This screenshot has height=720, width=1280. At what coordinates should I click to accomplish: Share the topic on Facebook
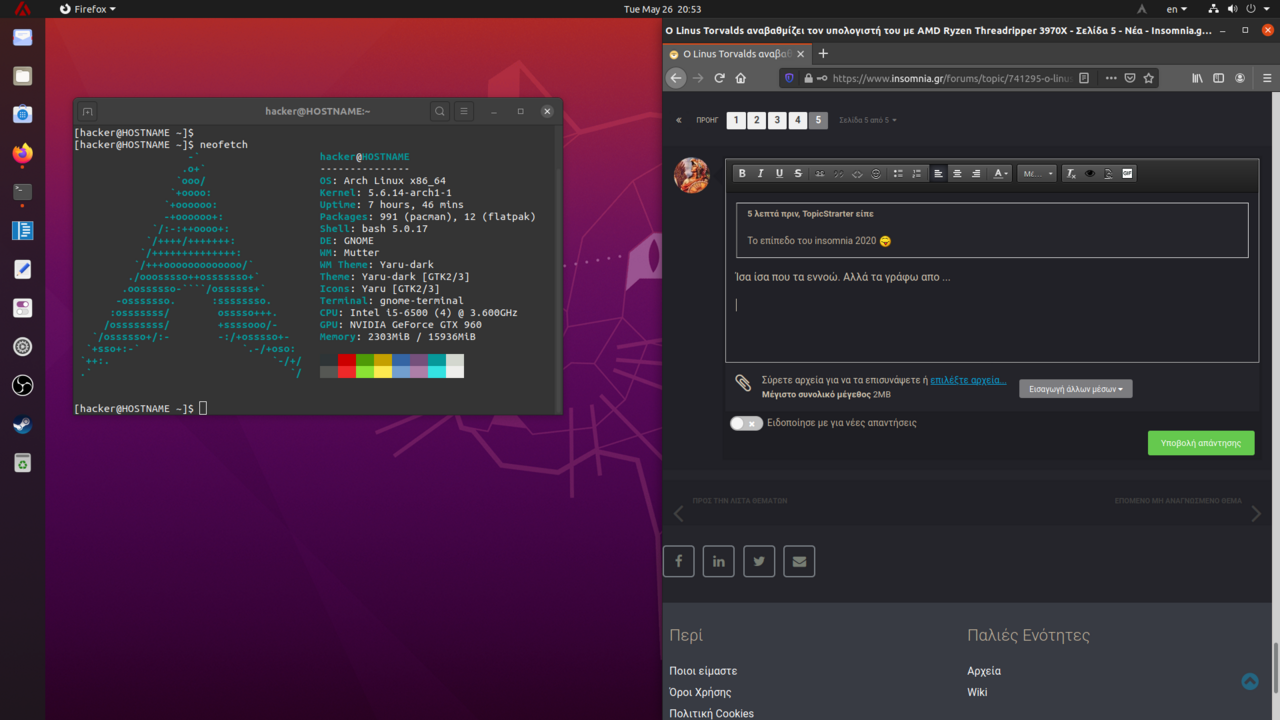click(679, 561)
